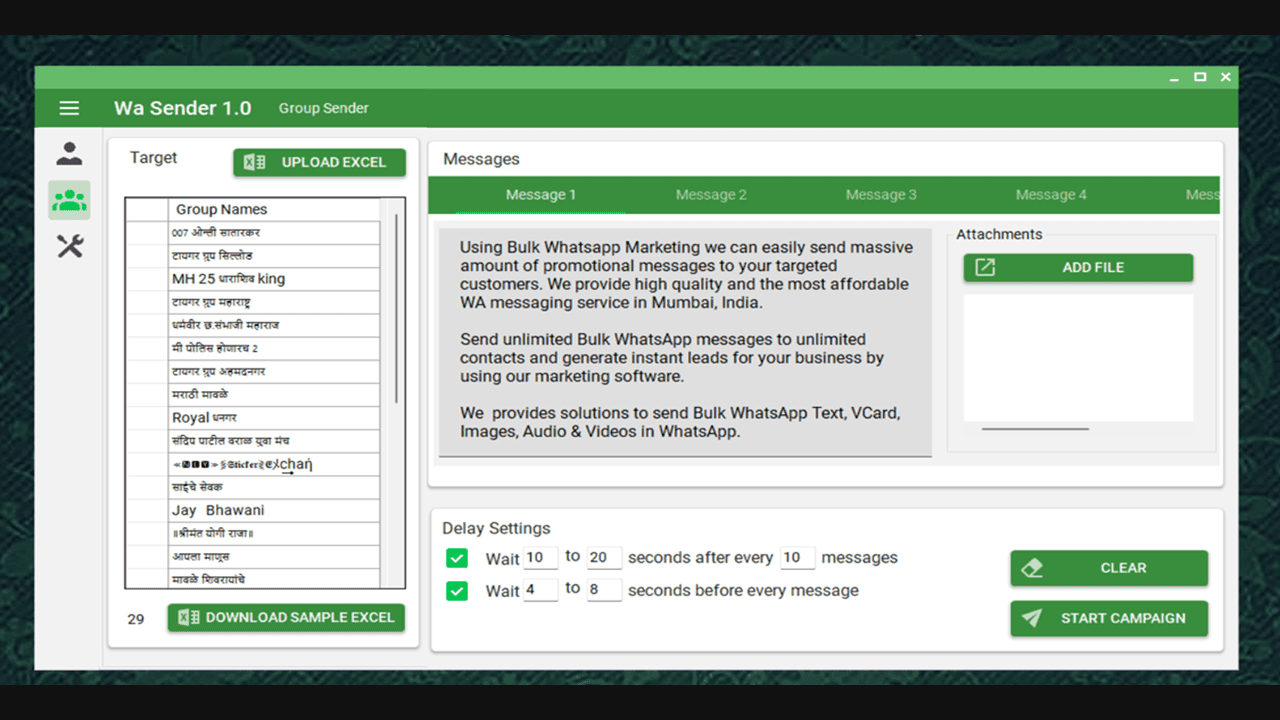Viewport: 1280px width, 720px height.
Task: Click the attachments horizontal scrollbar
Action: tap(1035, 429)
